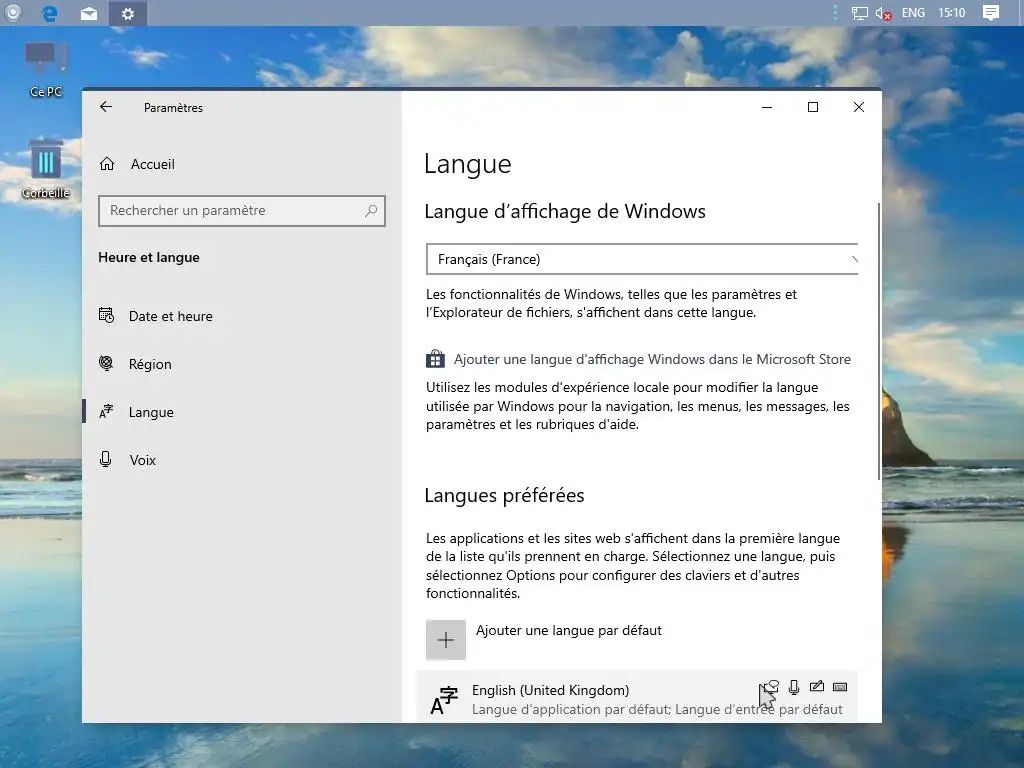Image resolution: width=1024 pixels, height=768 pixels.
Task: Click the Heure et langue heading
Action: point(149,257)
